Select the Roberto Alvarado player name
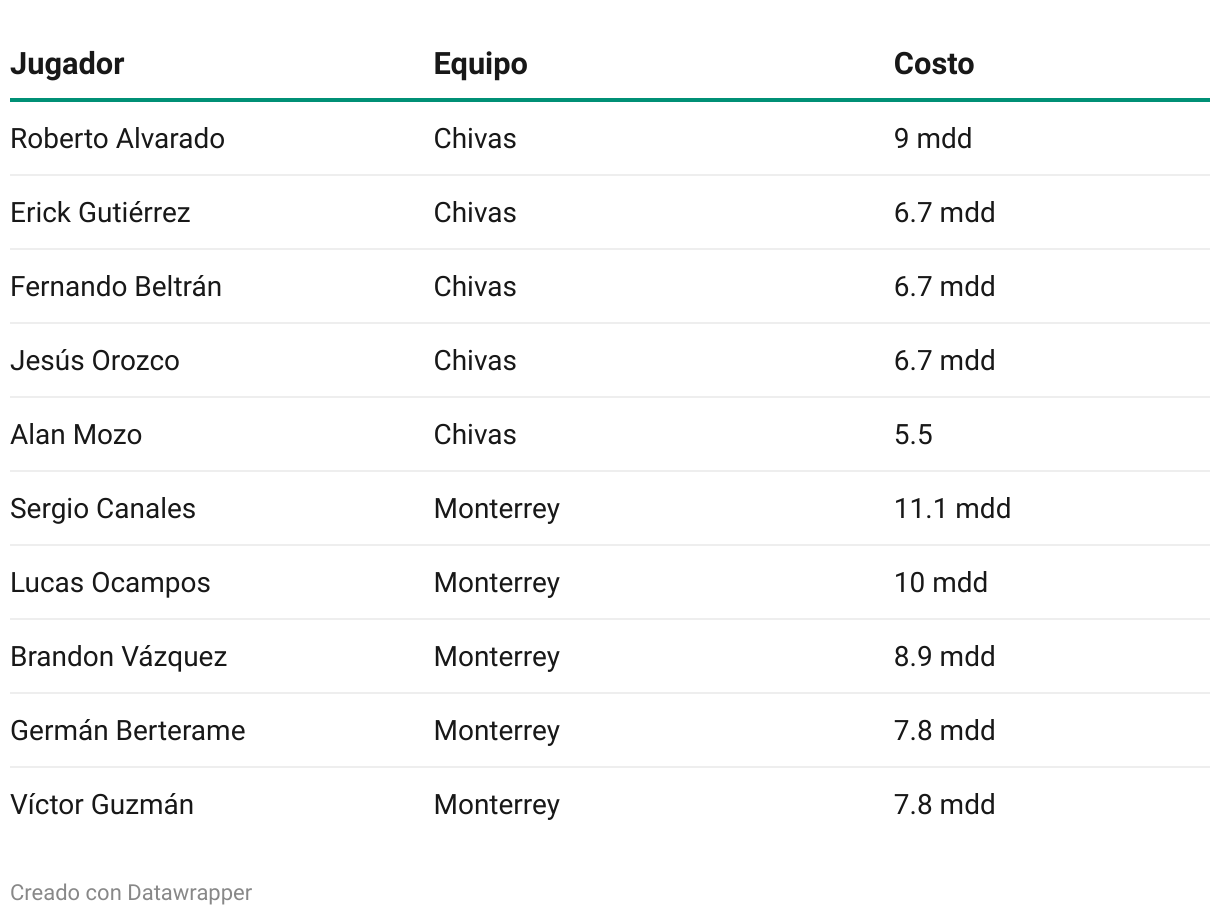1220x916 pixels. pyautogui.click(x=117, y=138)
